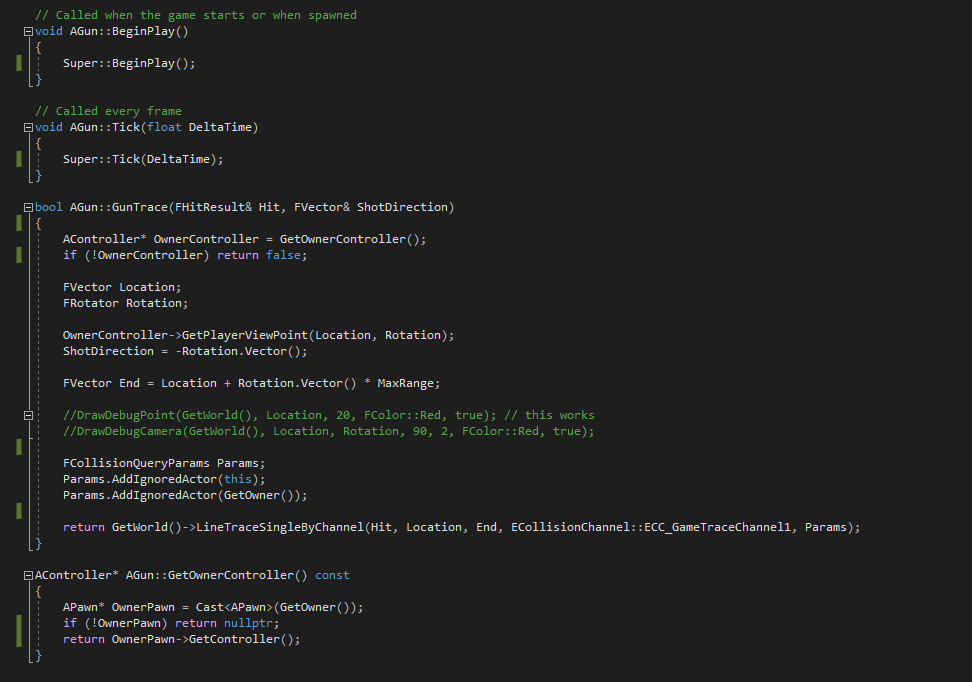Click 'return OwnerPawn->GetController();' line

[181, 639]
